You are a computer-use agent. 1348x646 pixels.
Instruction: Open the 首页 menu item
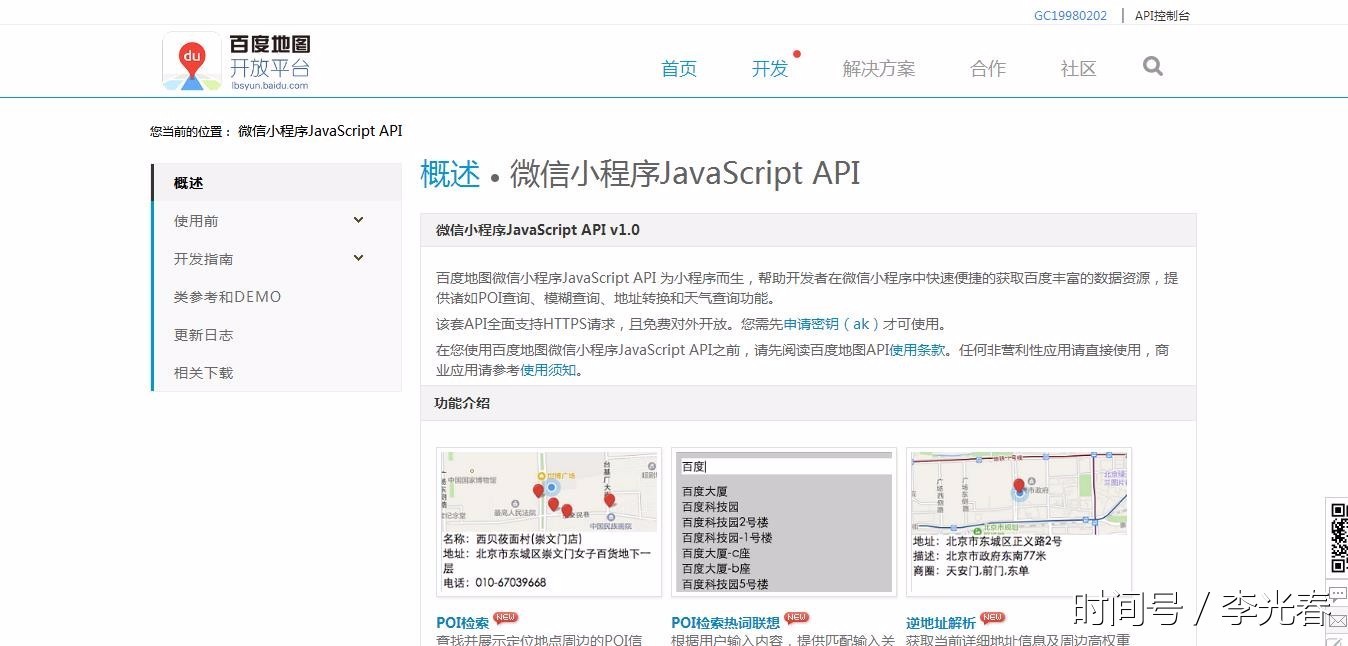tap(679, 69)
